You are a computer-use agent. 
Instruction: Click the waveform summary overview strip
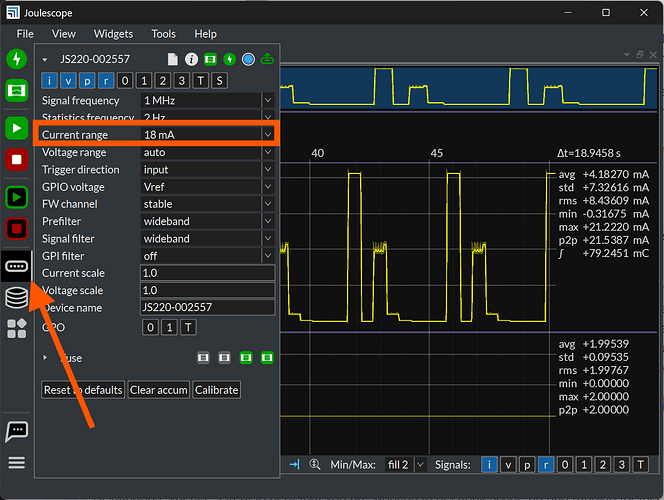(468, 87)
